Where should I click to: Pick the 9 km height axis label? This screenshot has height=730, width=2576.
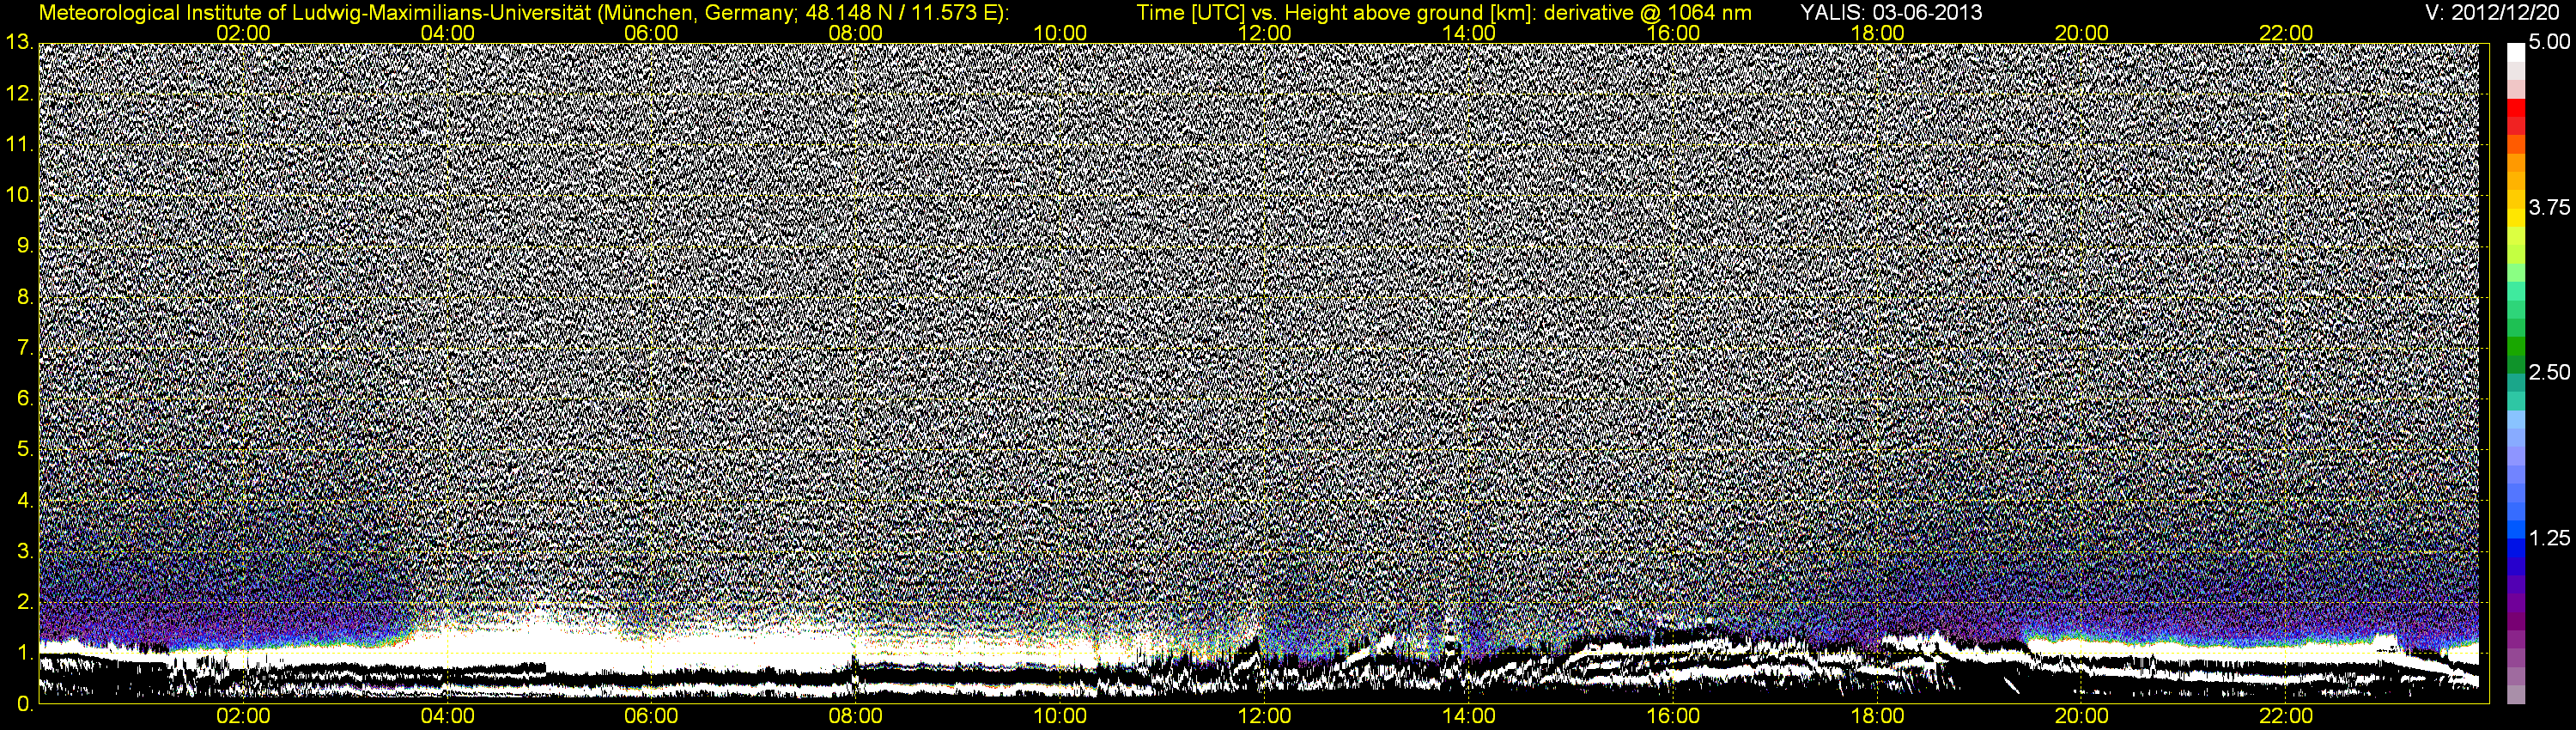coord(24,246)
